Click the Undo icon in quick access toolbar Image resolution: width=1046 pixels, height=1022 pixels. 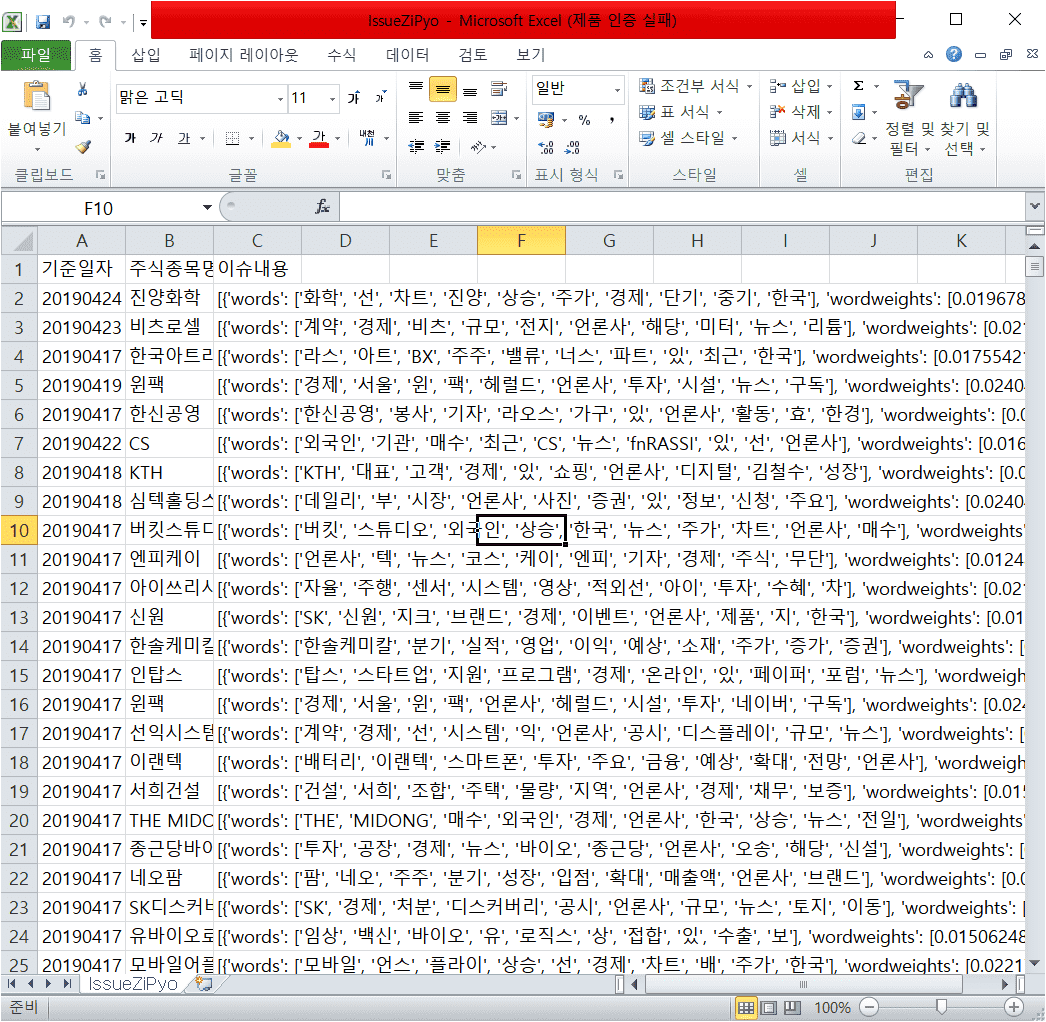(x=69, y=21)
